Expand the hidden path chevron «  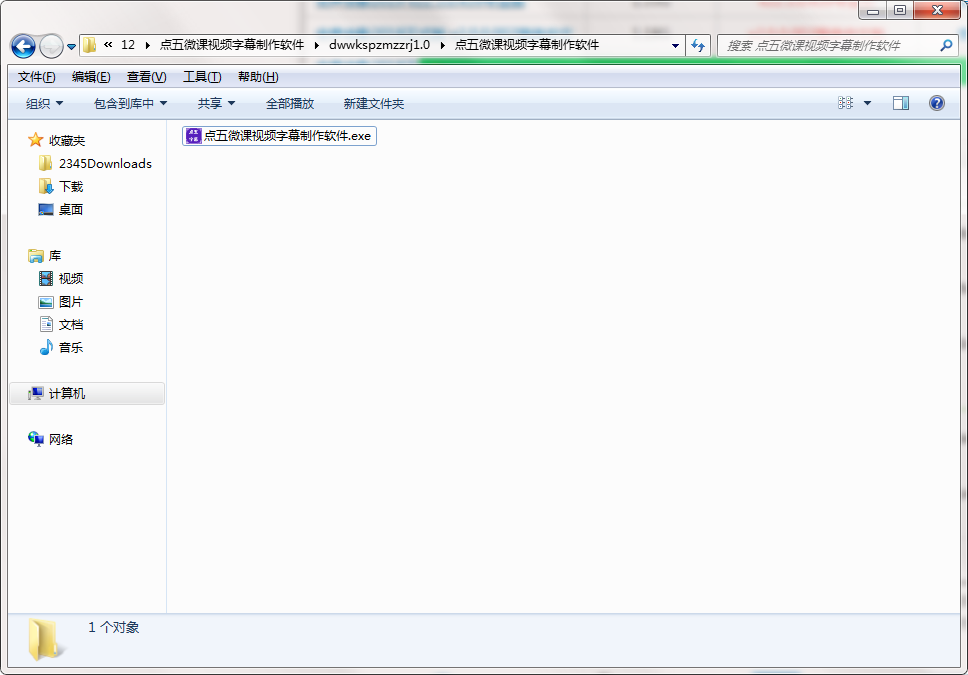108,44
